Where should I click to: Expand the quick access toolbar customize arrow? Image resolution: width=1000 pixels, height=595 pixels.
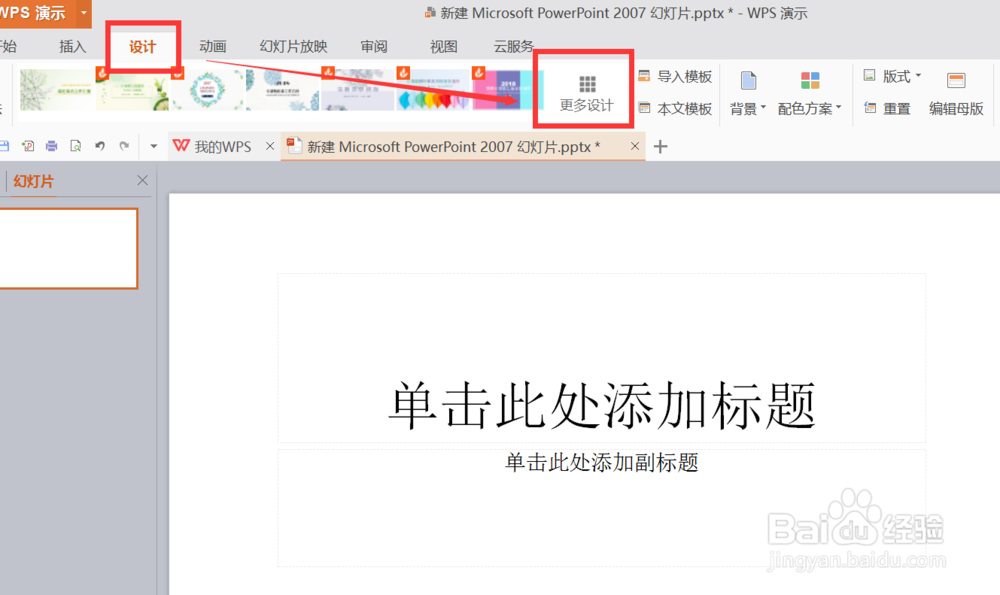click(154, 147)
